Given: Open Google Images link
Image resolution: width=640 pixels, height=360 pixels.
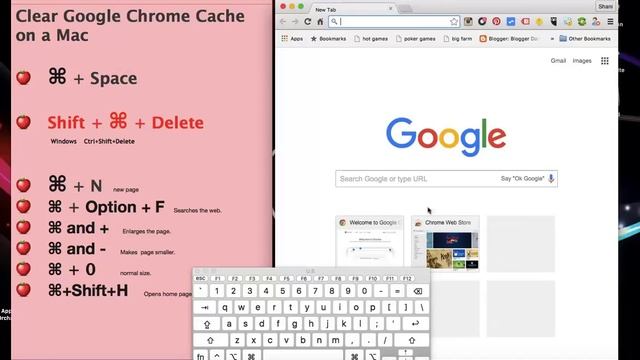Looking at the screenshot, I should click(x=582, y=61).
